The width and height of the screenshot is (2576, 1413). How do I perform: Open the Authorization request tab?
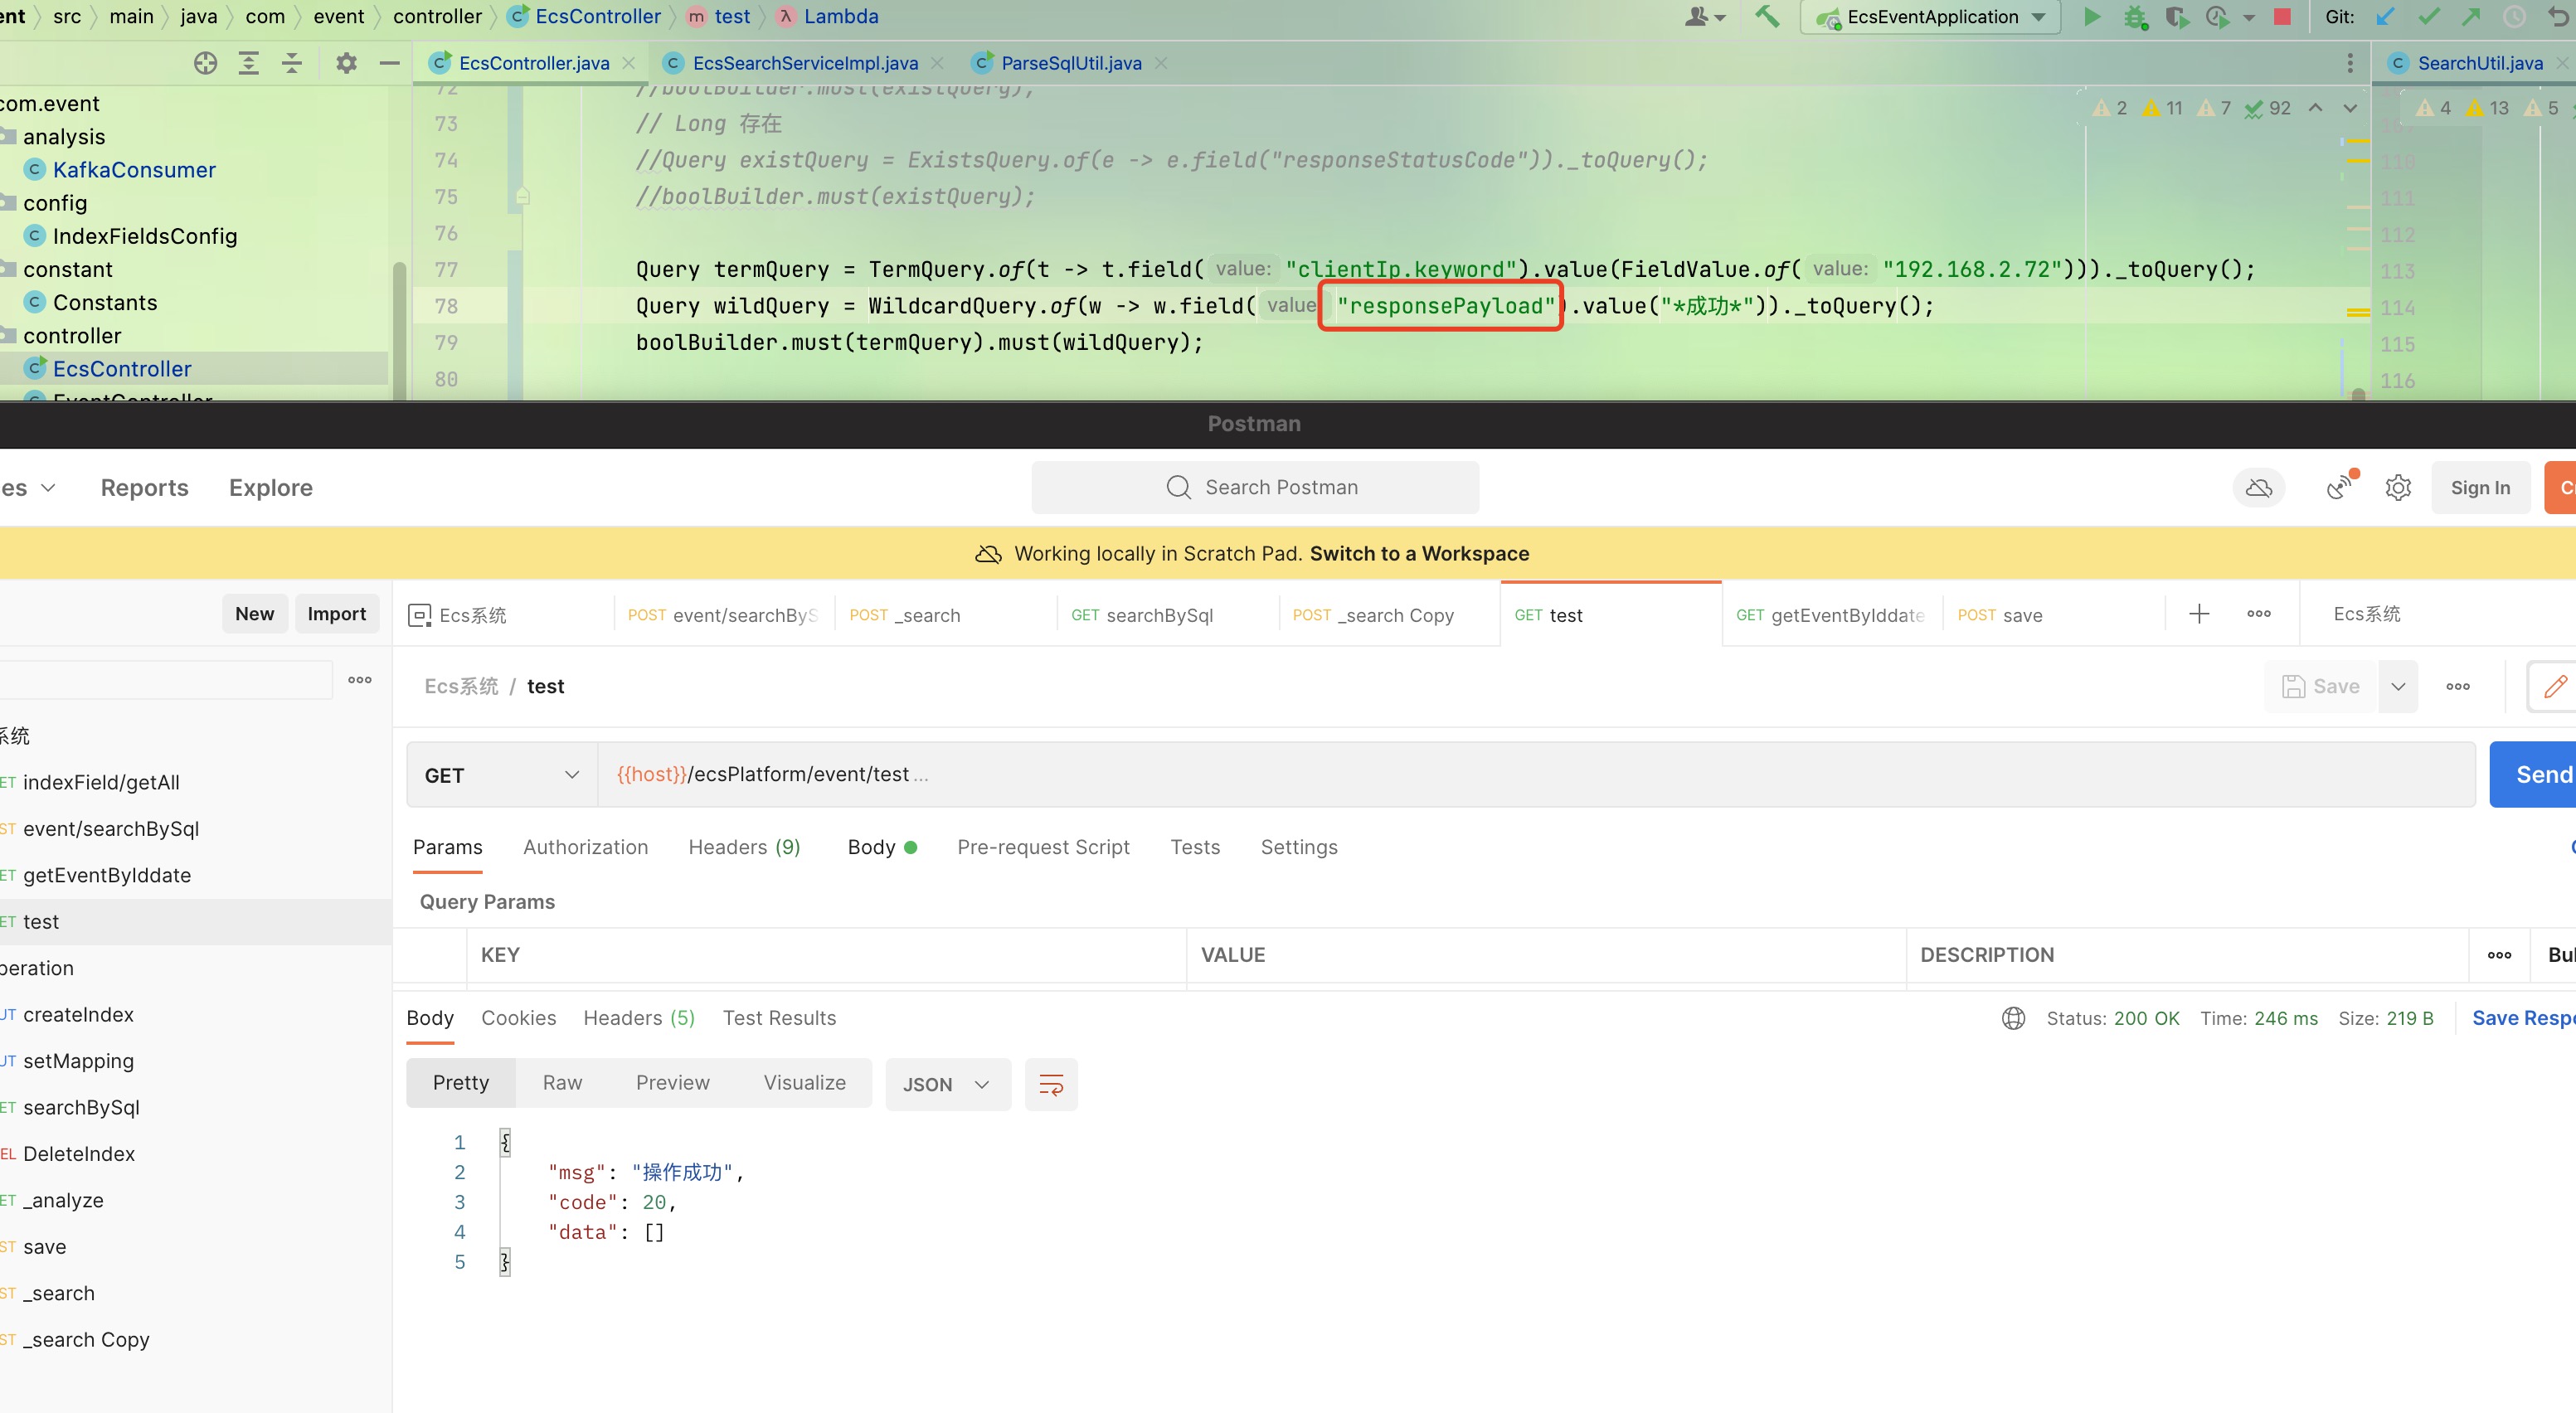point(585,847)
